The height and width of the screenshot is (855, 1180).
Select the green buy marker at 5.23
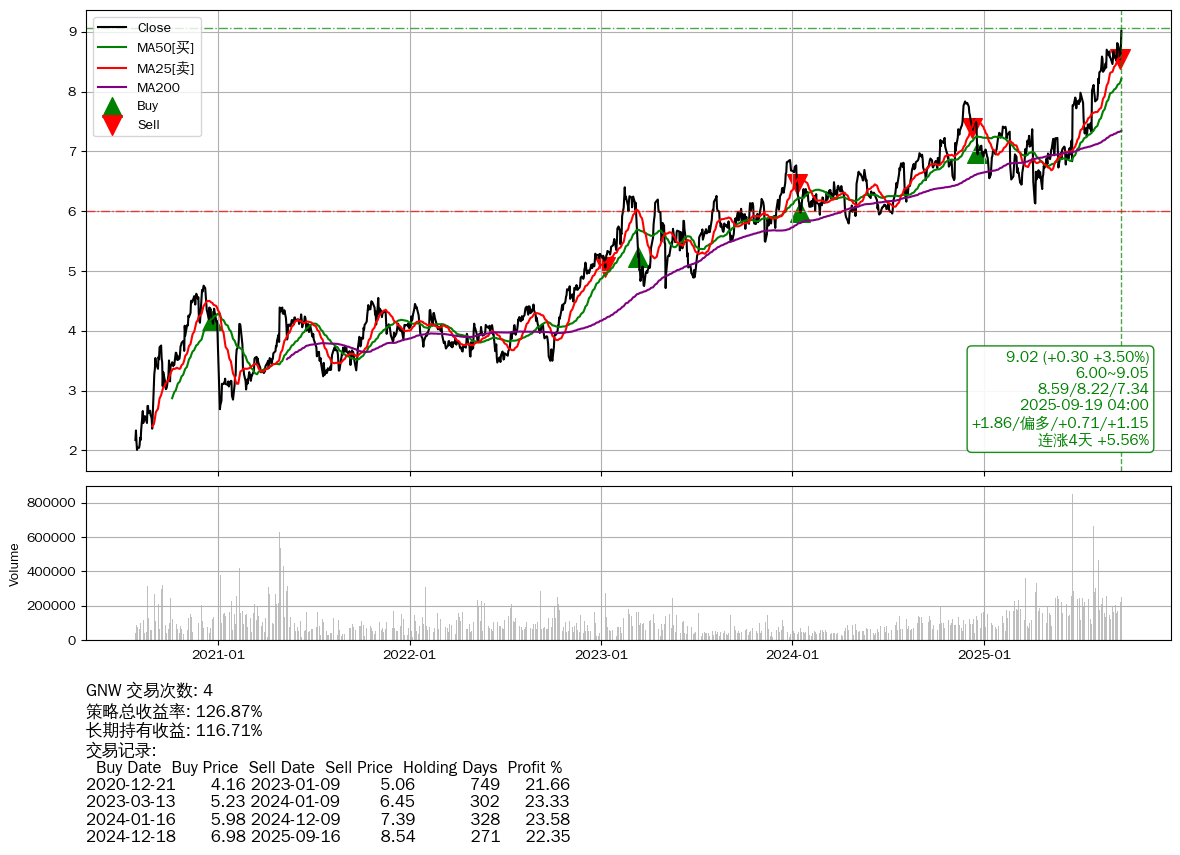click(x=639, y=257)
